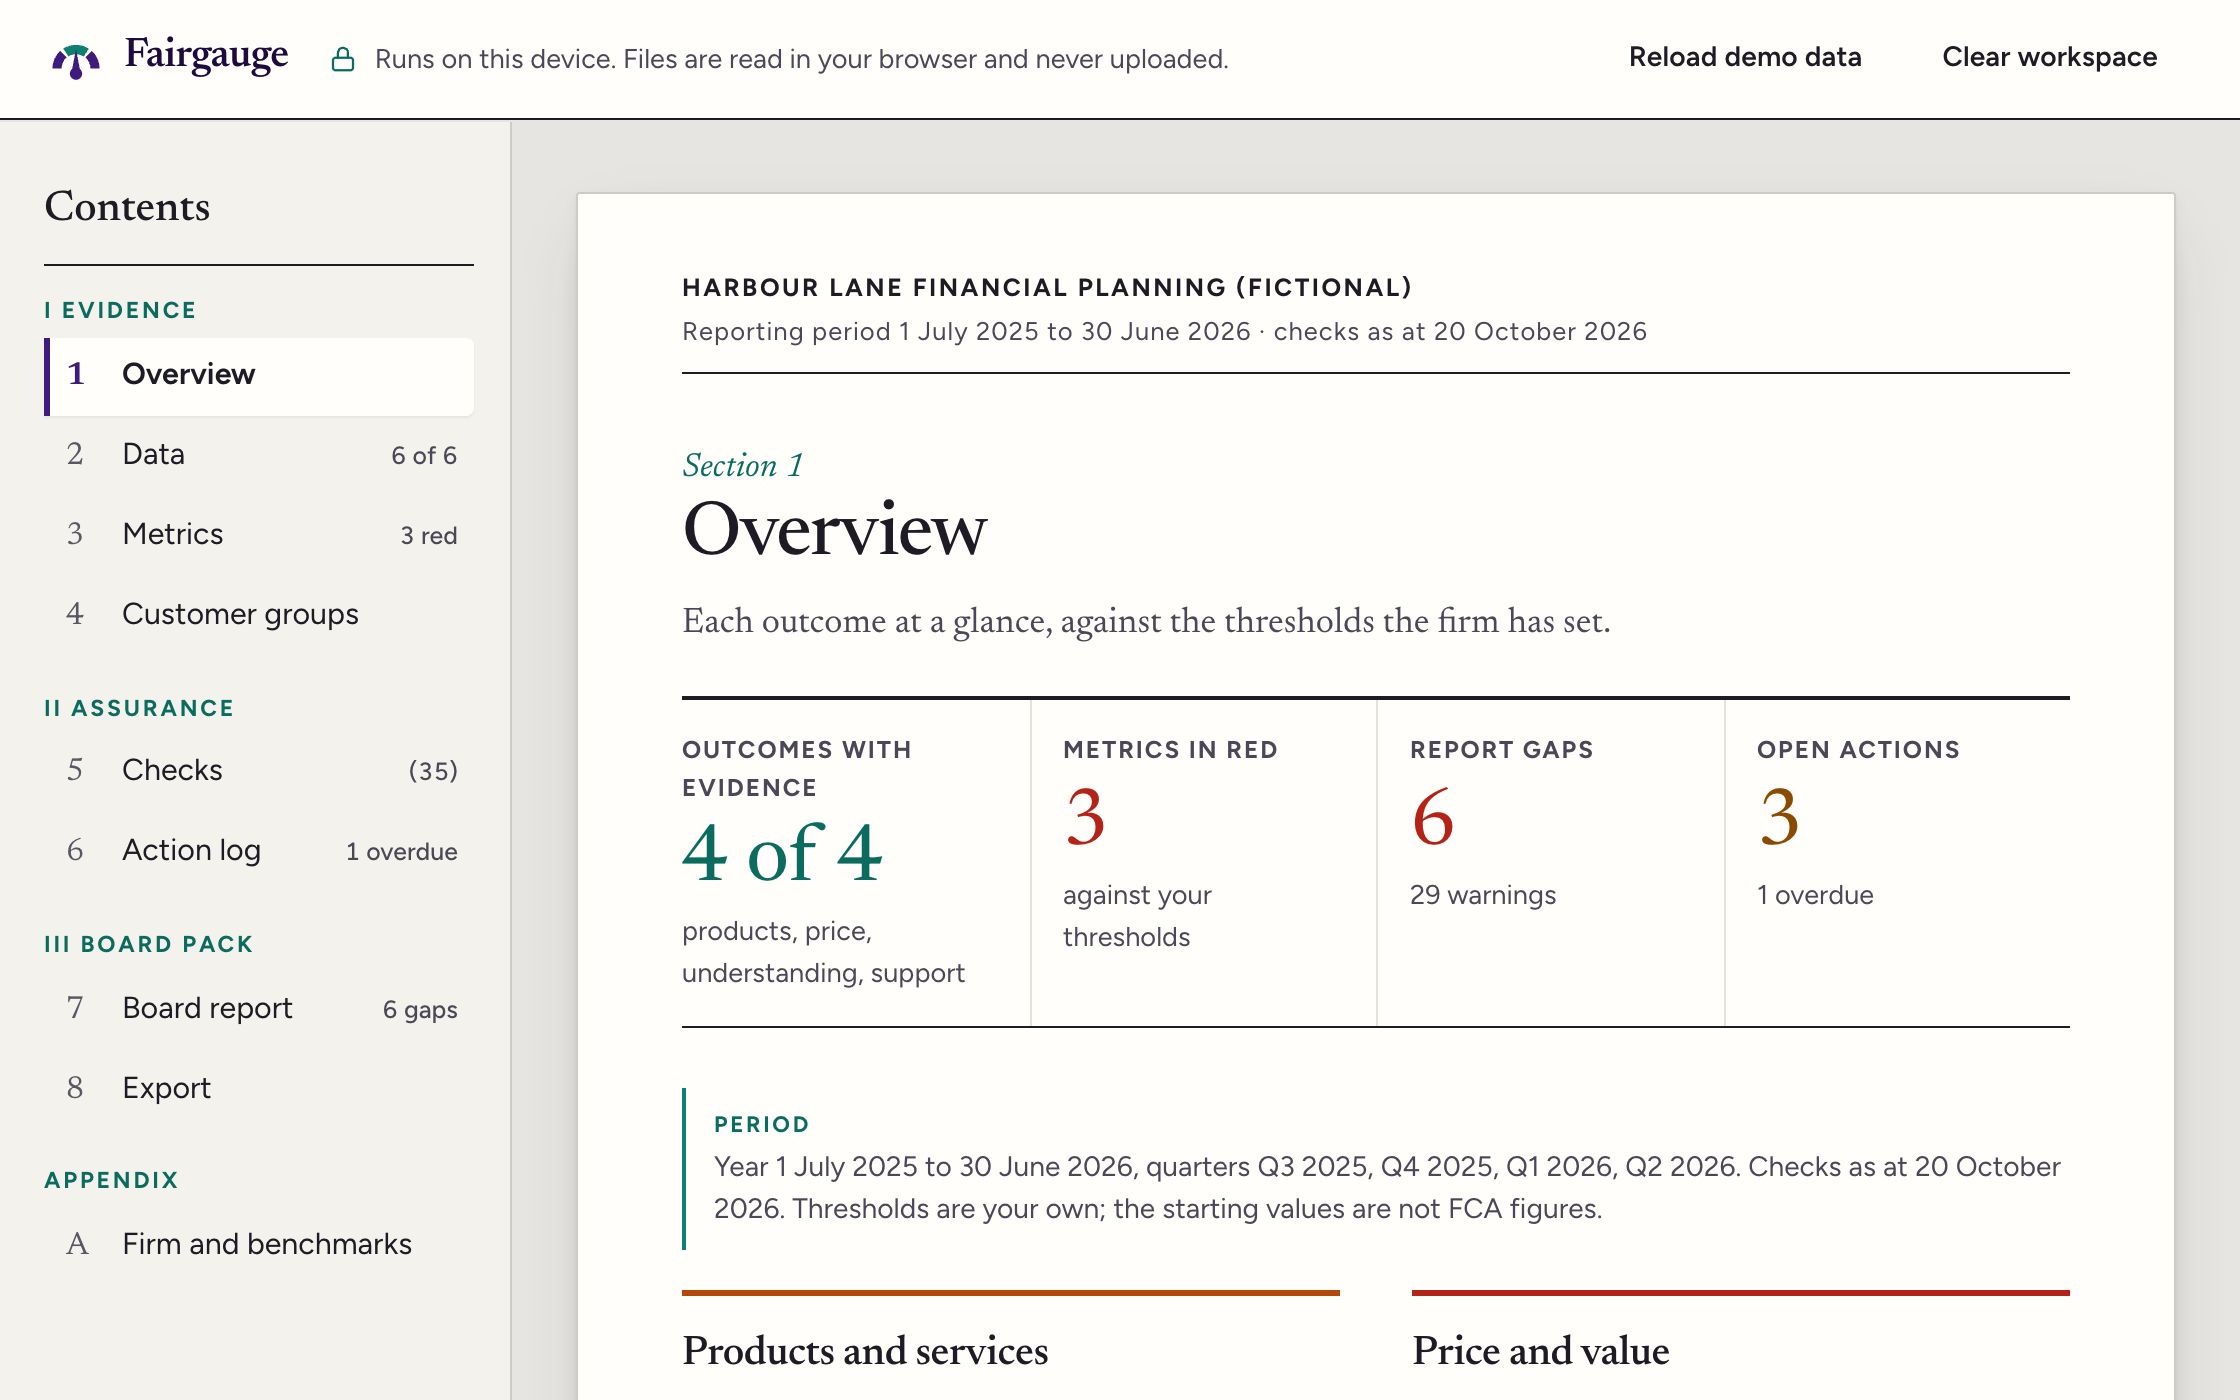The width and height of the screenshot is (2240, 1400).
Task: Click the "II ASSURANCE" group heading
Action: point(139,708)
